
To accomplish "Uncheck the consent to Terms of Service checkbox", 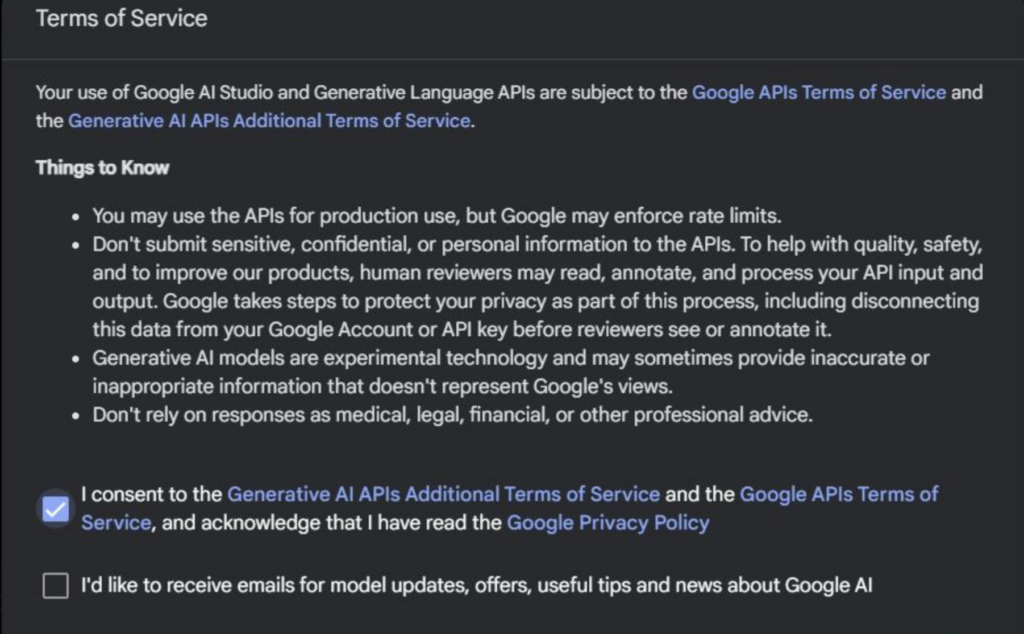I will (x=56, y=509).
